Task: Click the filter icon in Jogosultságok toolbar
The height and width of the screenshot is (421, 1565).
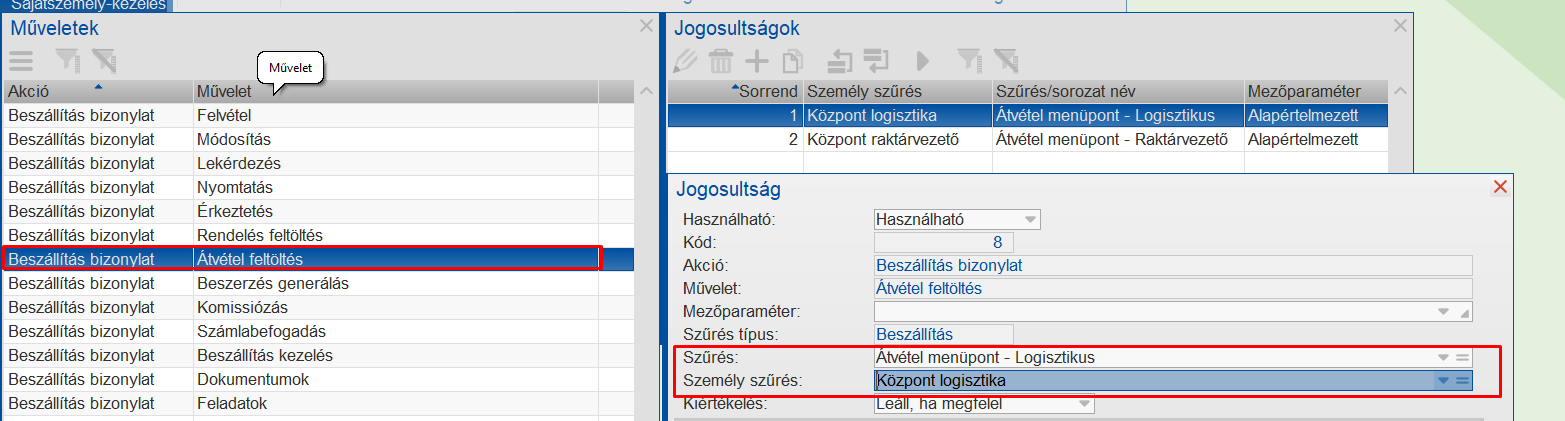Action: coord(968,61)
